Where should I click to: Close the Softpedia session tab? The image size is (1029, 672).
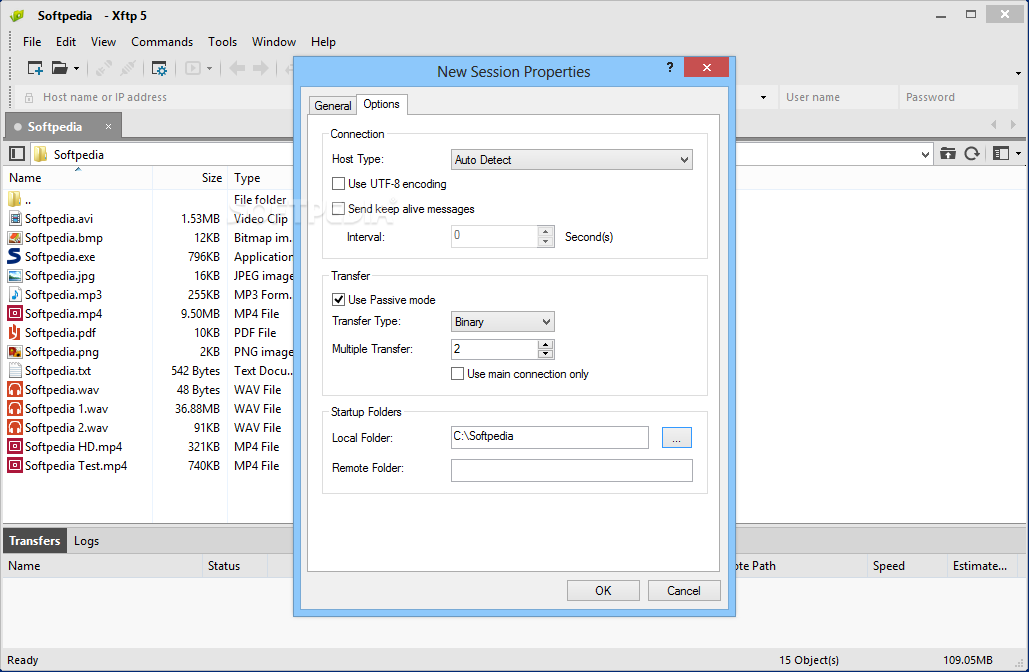(x=108, y=127)
